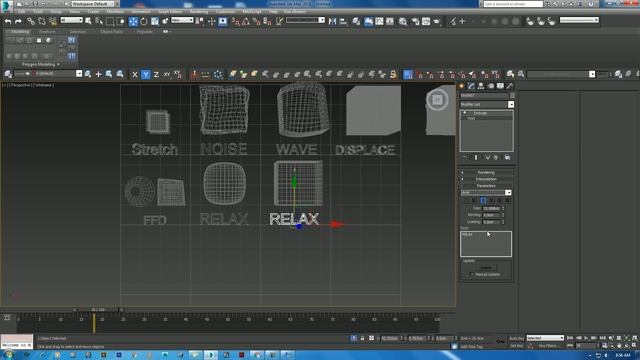
Task: Open the Auto Key Selected dropdown
Action: (x=545, y=338)
